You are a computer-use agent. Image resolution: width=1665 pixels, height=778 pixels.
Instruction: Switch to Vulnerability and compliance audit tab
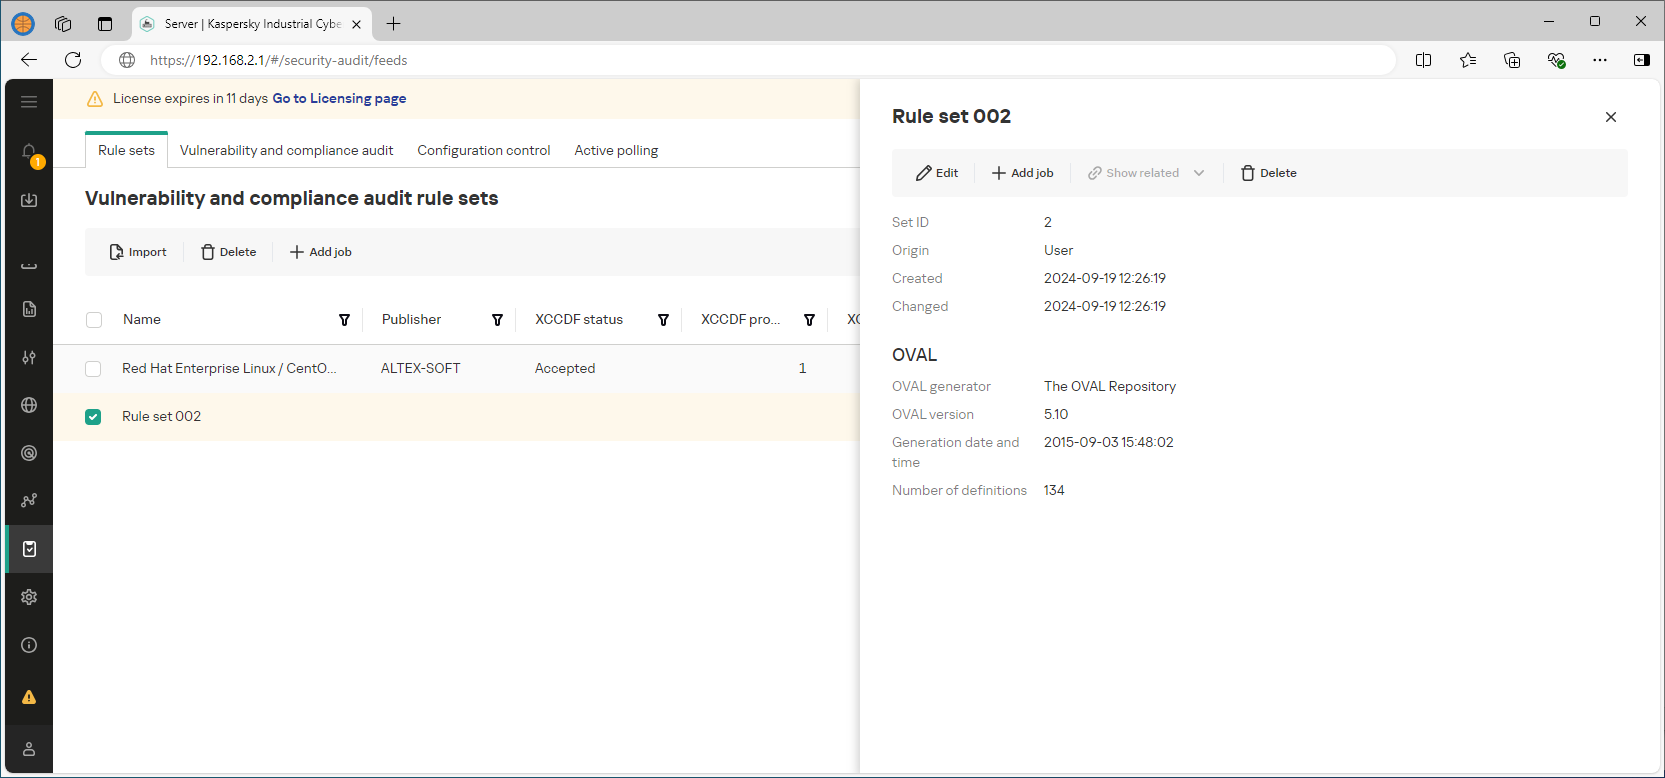pyautogui.click(x=286, y=151)
